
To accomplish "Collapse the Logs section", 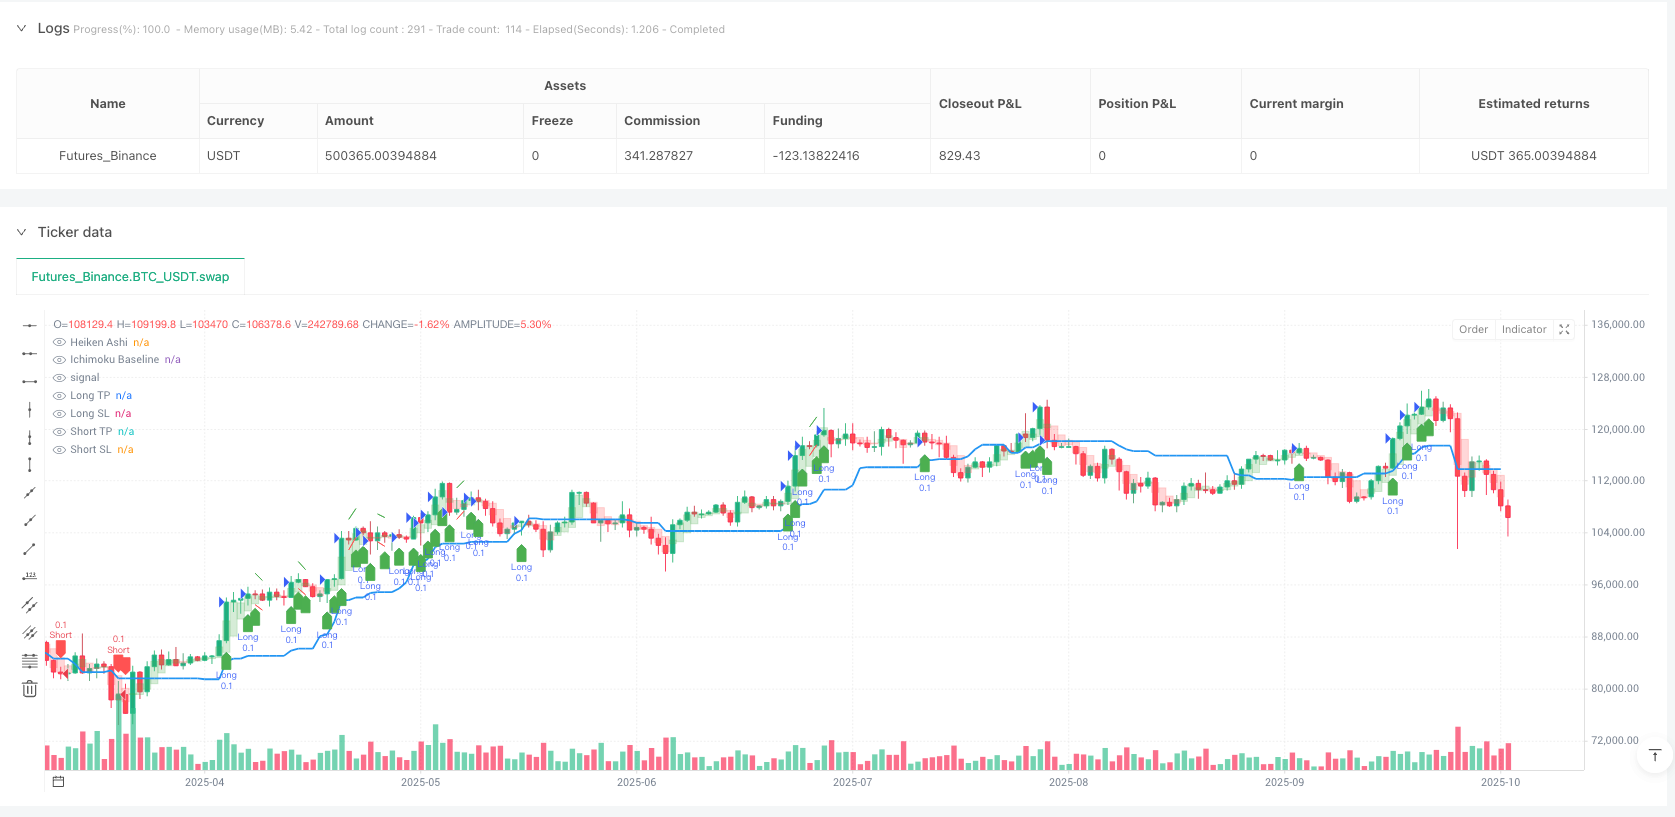I will [21, 29].
